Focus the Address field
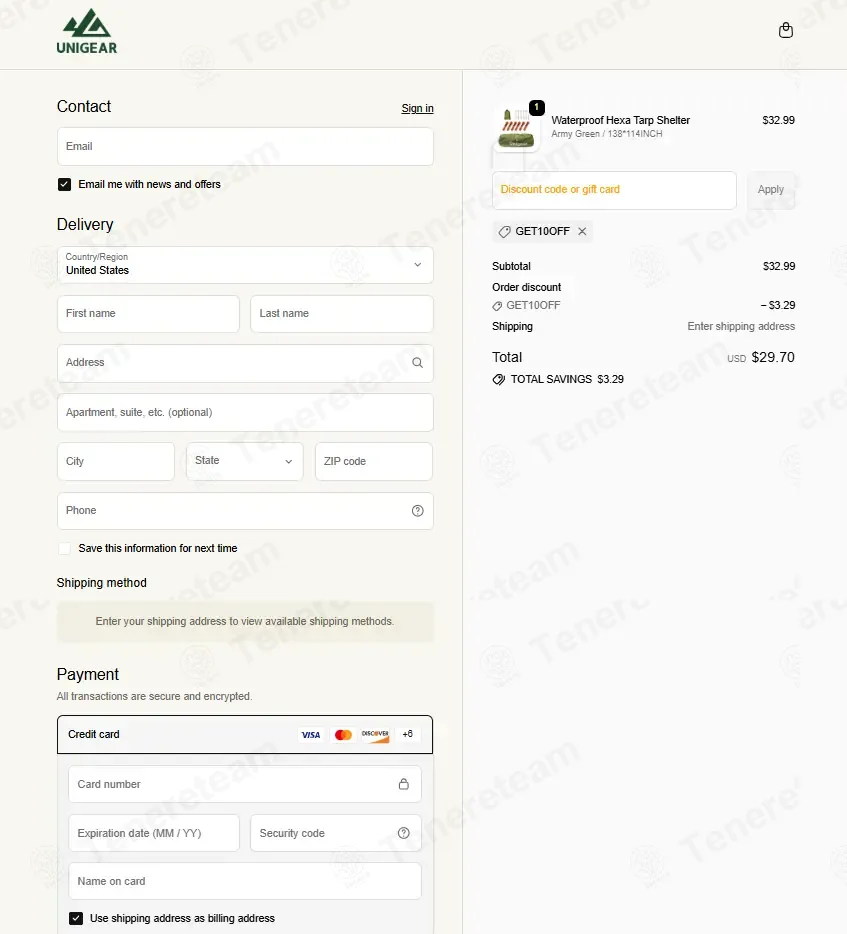Image resolution: width=847 pixels, height=934 pixels. point(245,363)
